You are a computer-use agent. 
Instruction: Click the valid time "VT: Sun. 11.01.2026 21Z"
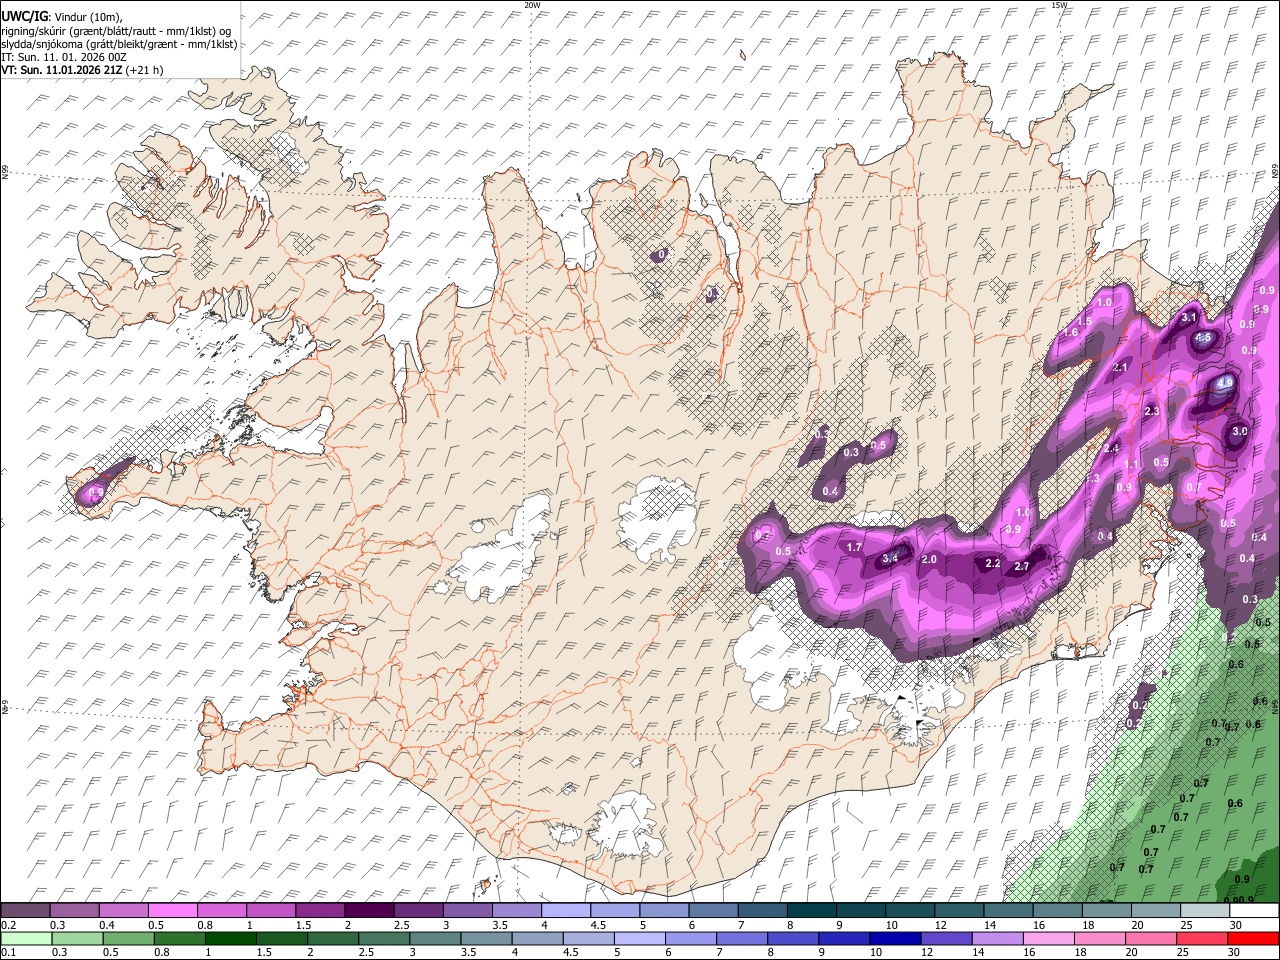point(62,70)
